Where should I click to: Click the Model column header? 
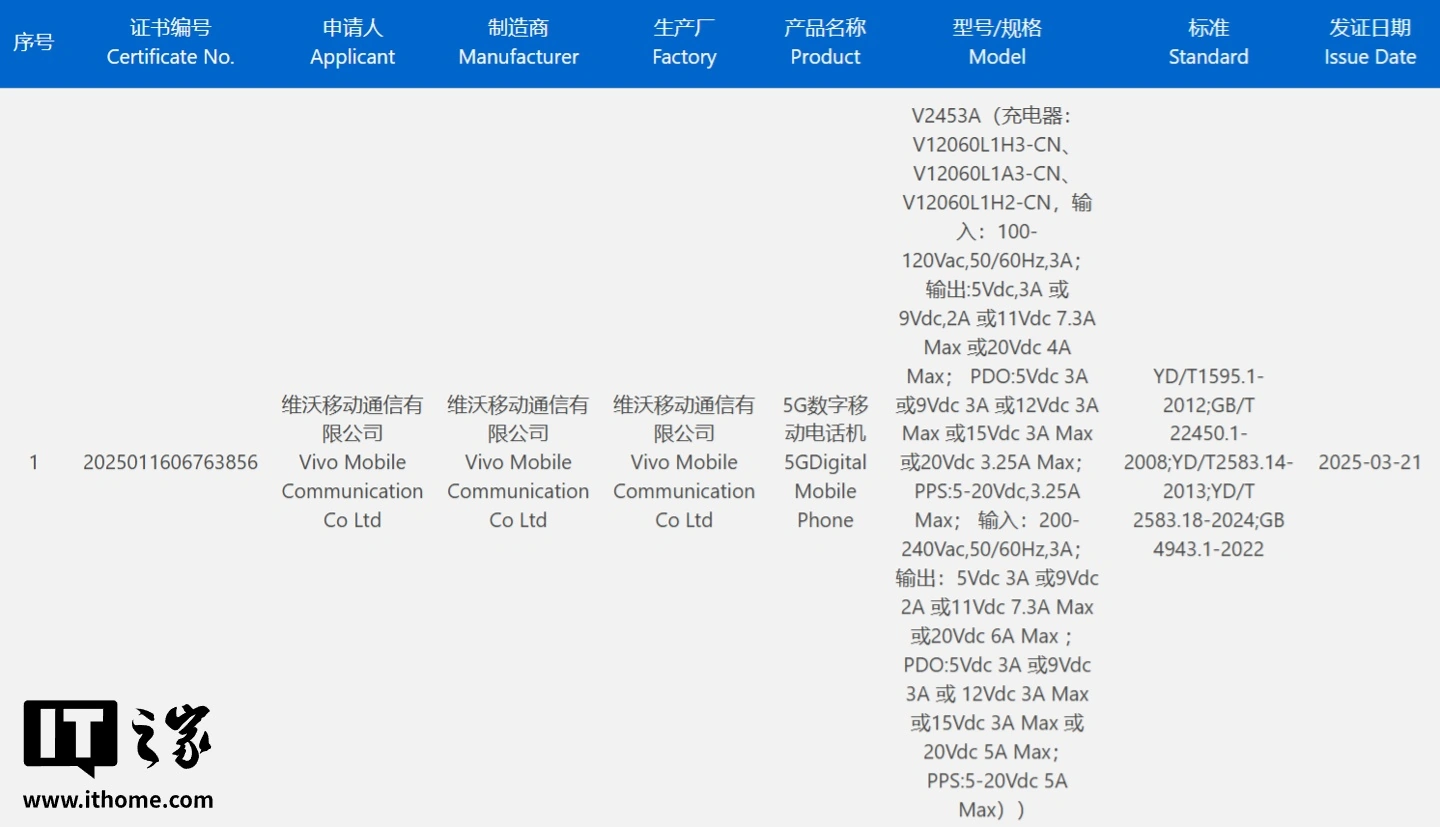[997, 43]
